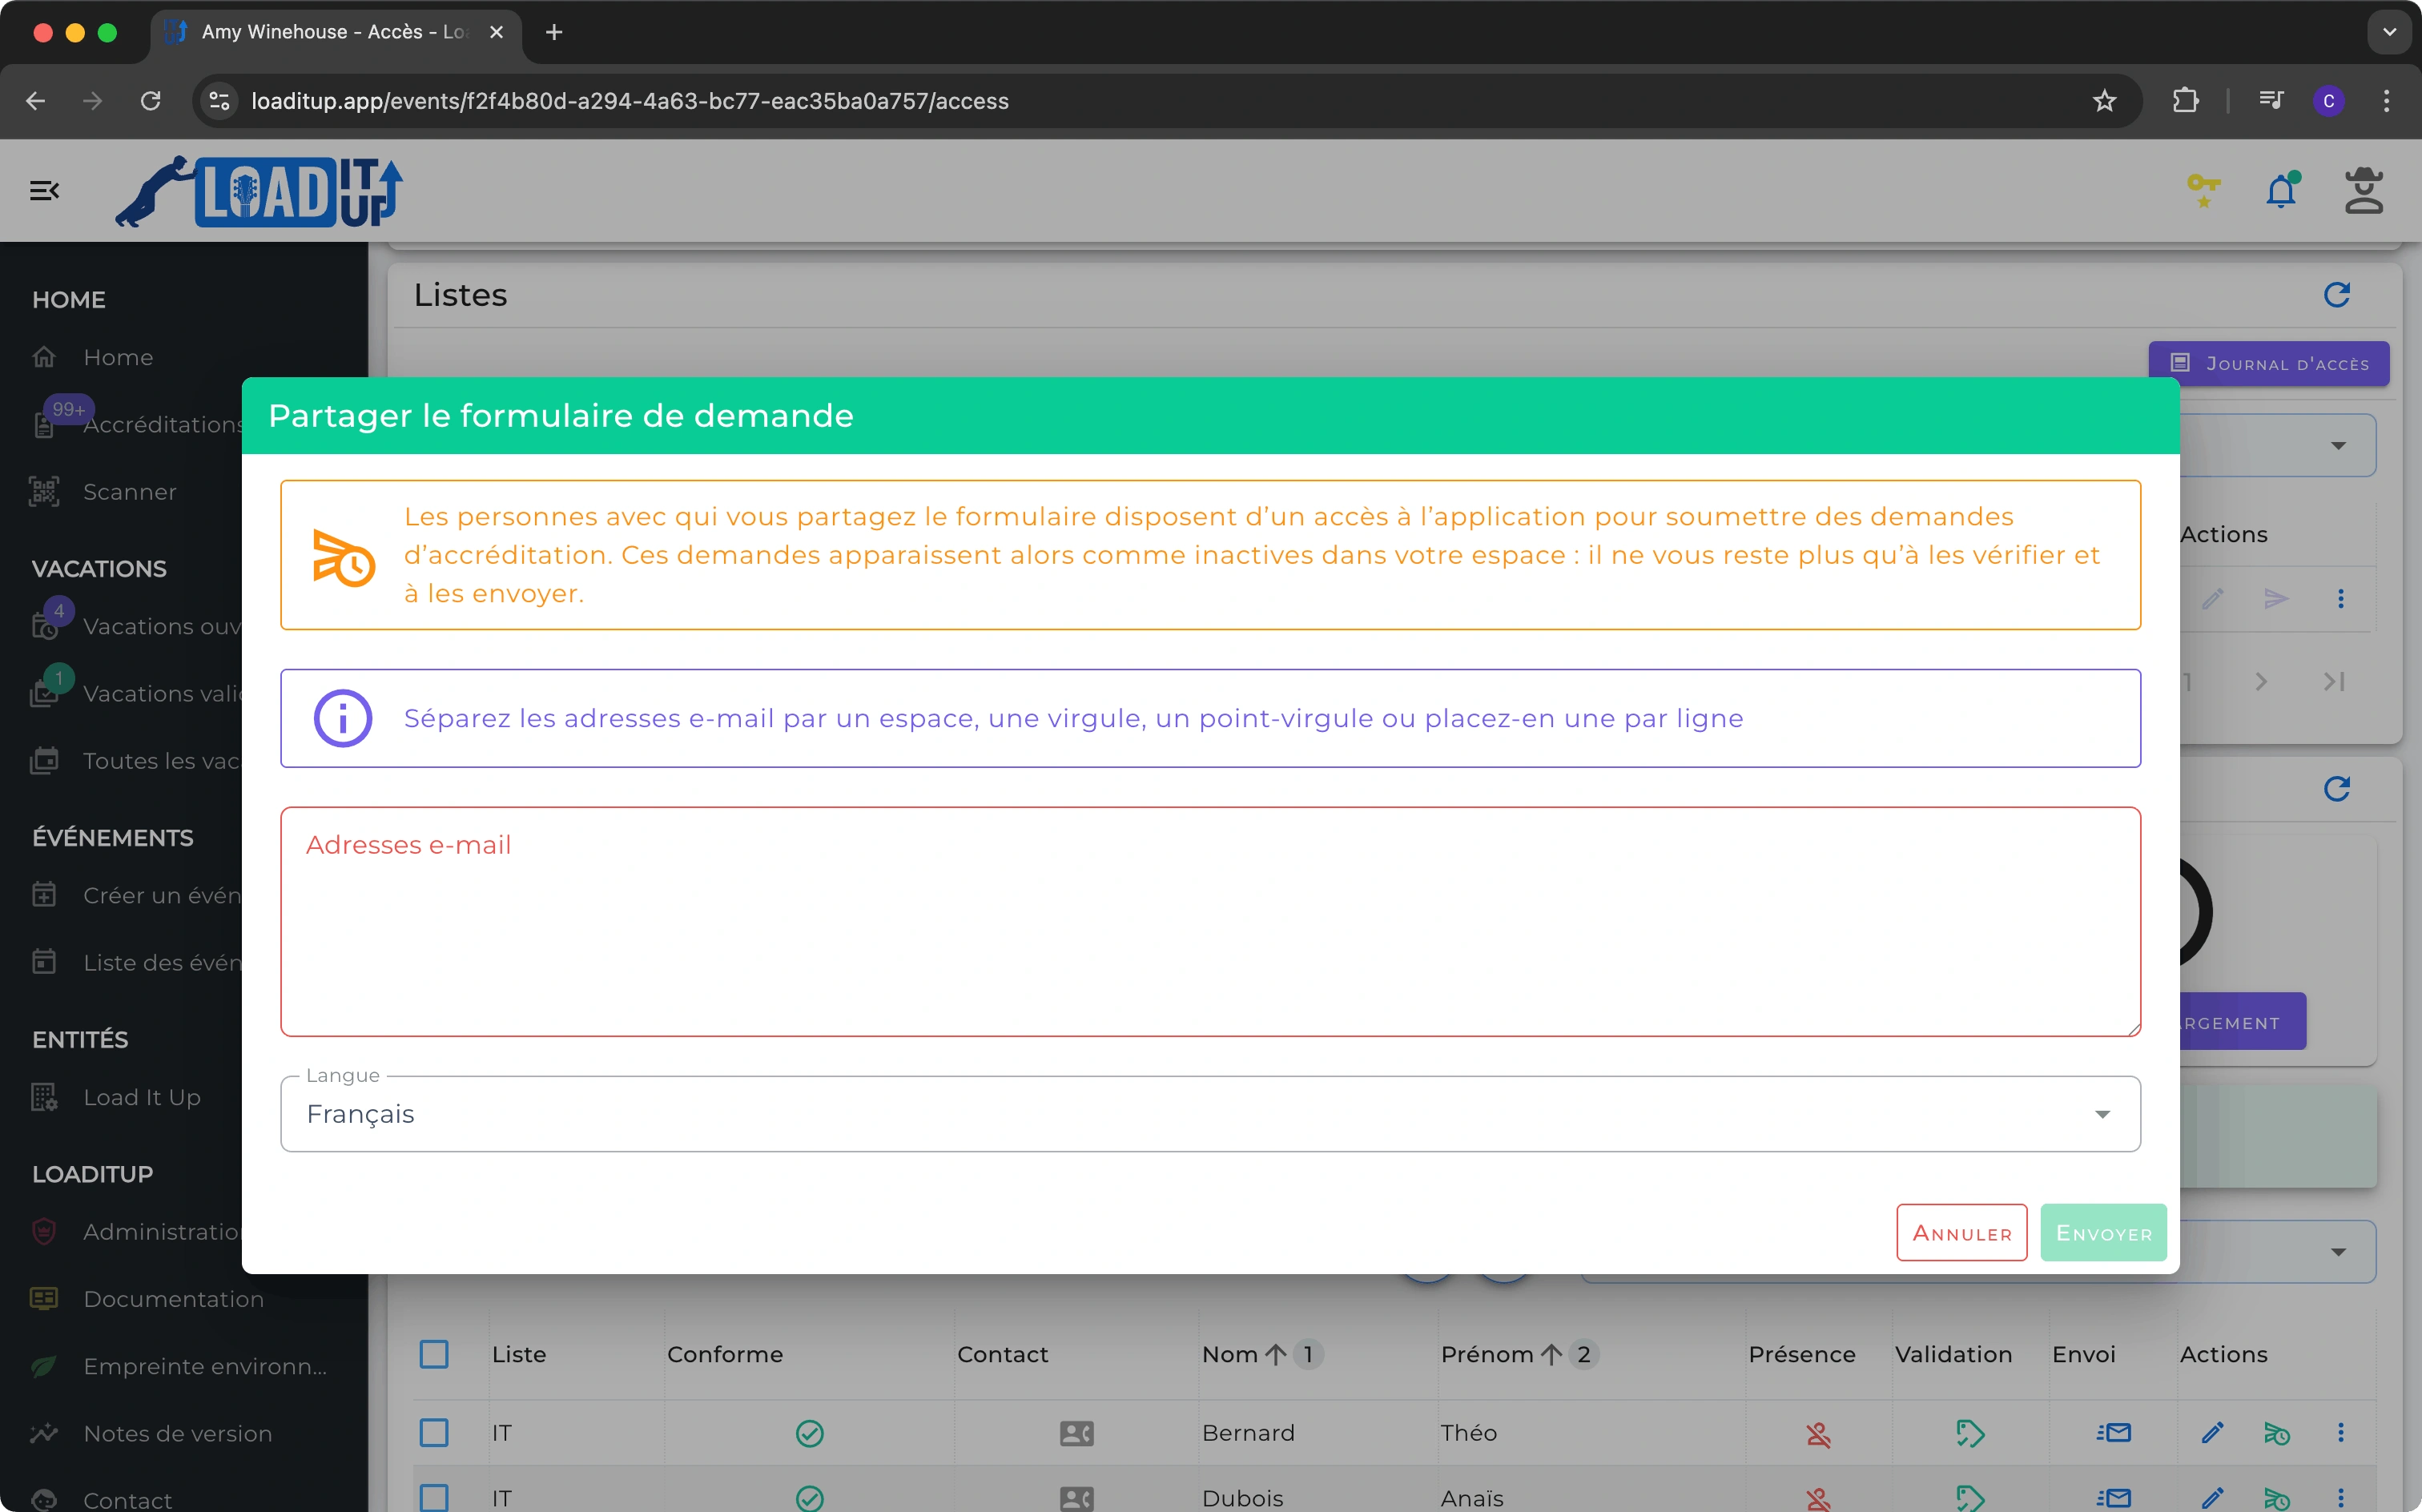This screenshot has width=2422, height=1512.
Task: Refresh the Listes panel
Action: pyautogui.click(x=2336, y=295)
